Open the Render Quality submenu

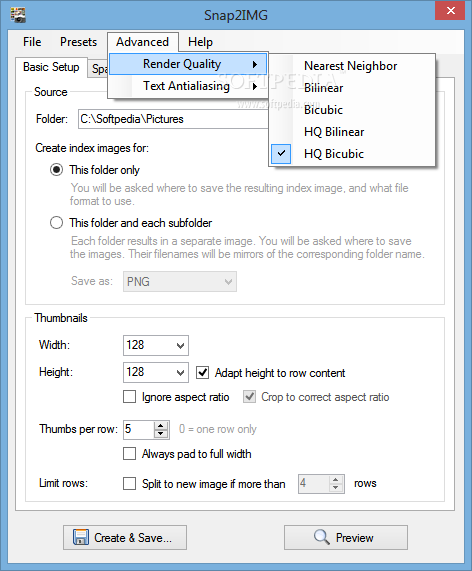point(188,64)
